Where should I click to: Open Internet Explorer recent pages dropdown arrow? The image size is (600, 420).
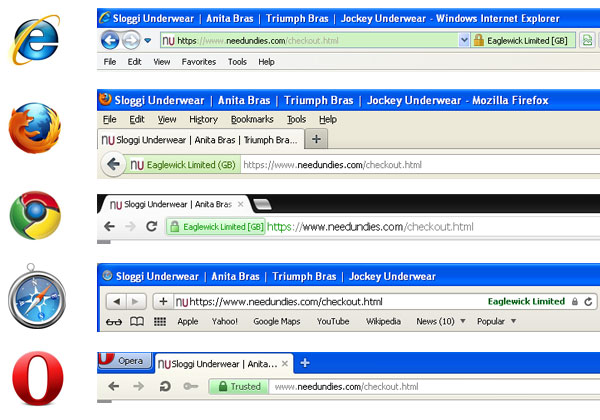click(x=148, y=40)
